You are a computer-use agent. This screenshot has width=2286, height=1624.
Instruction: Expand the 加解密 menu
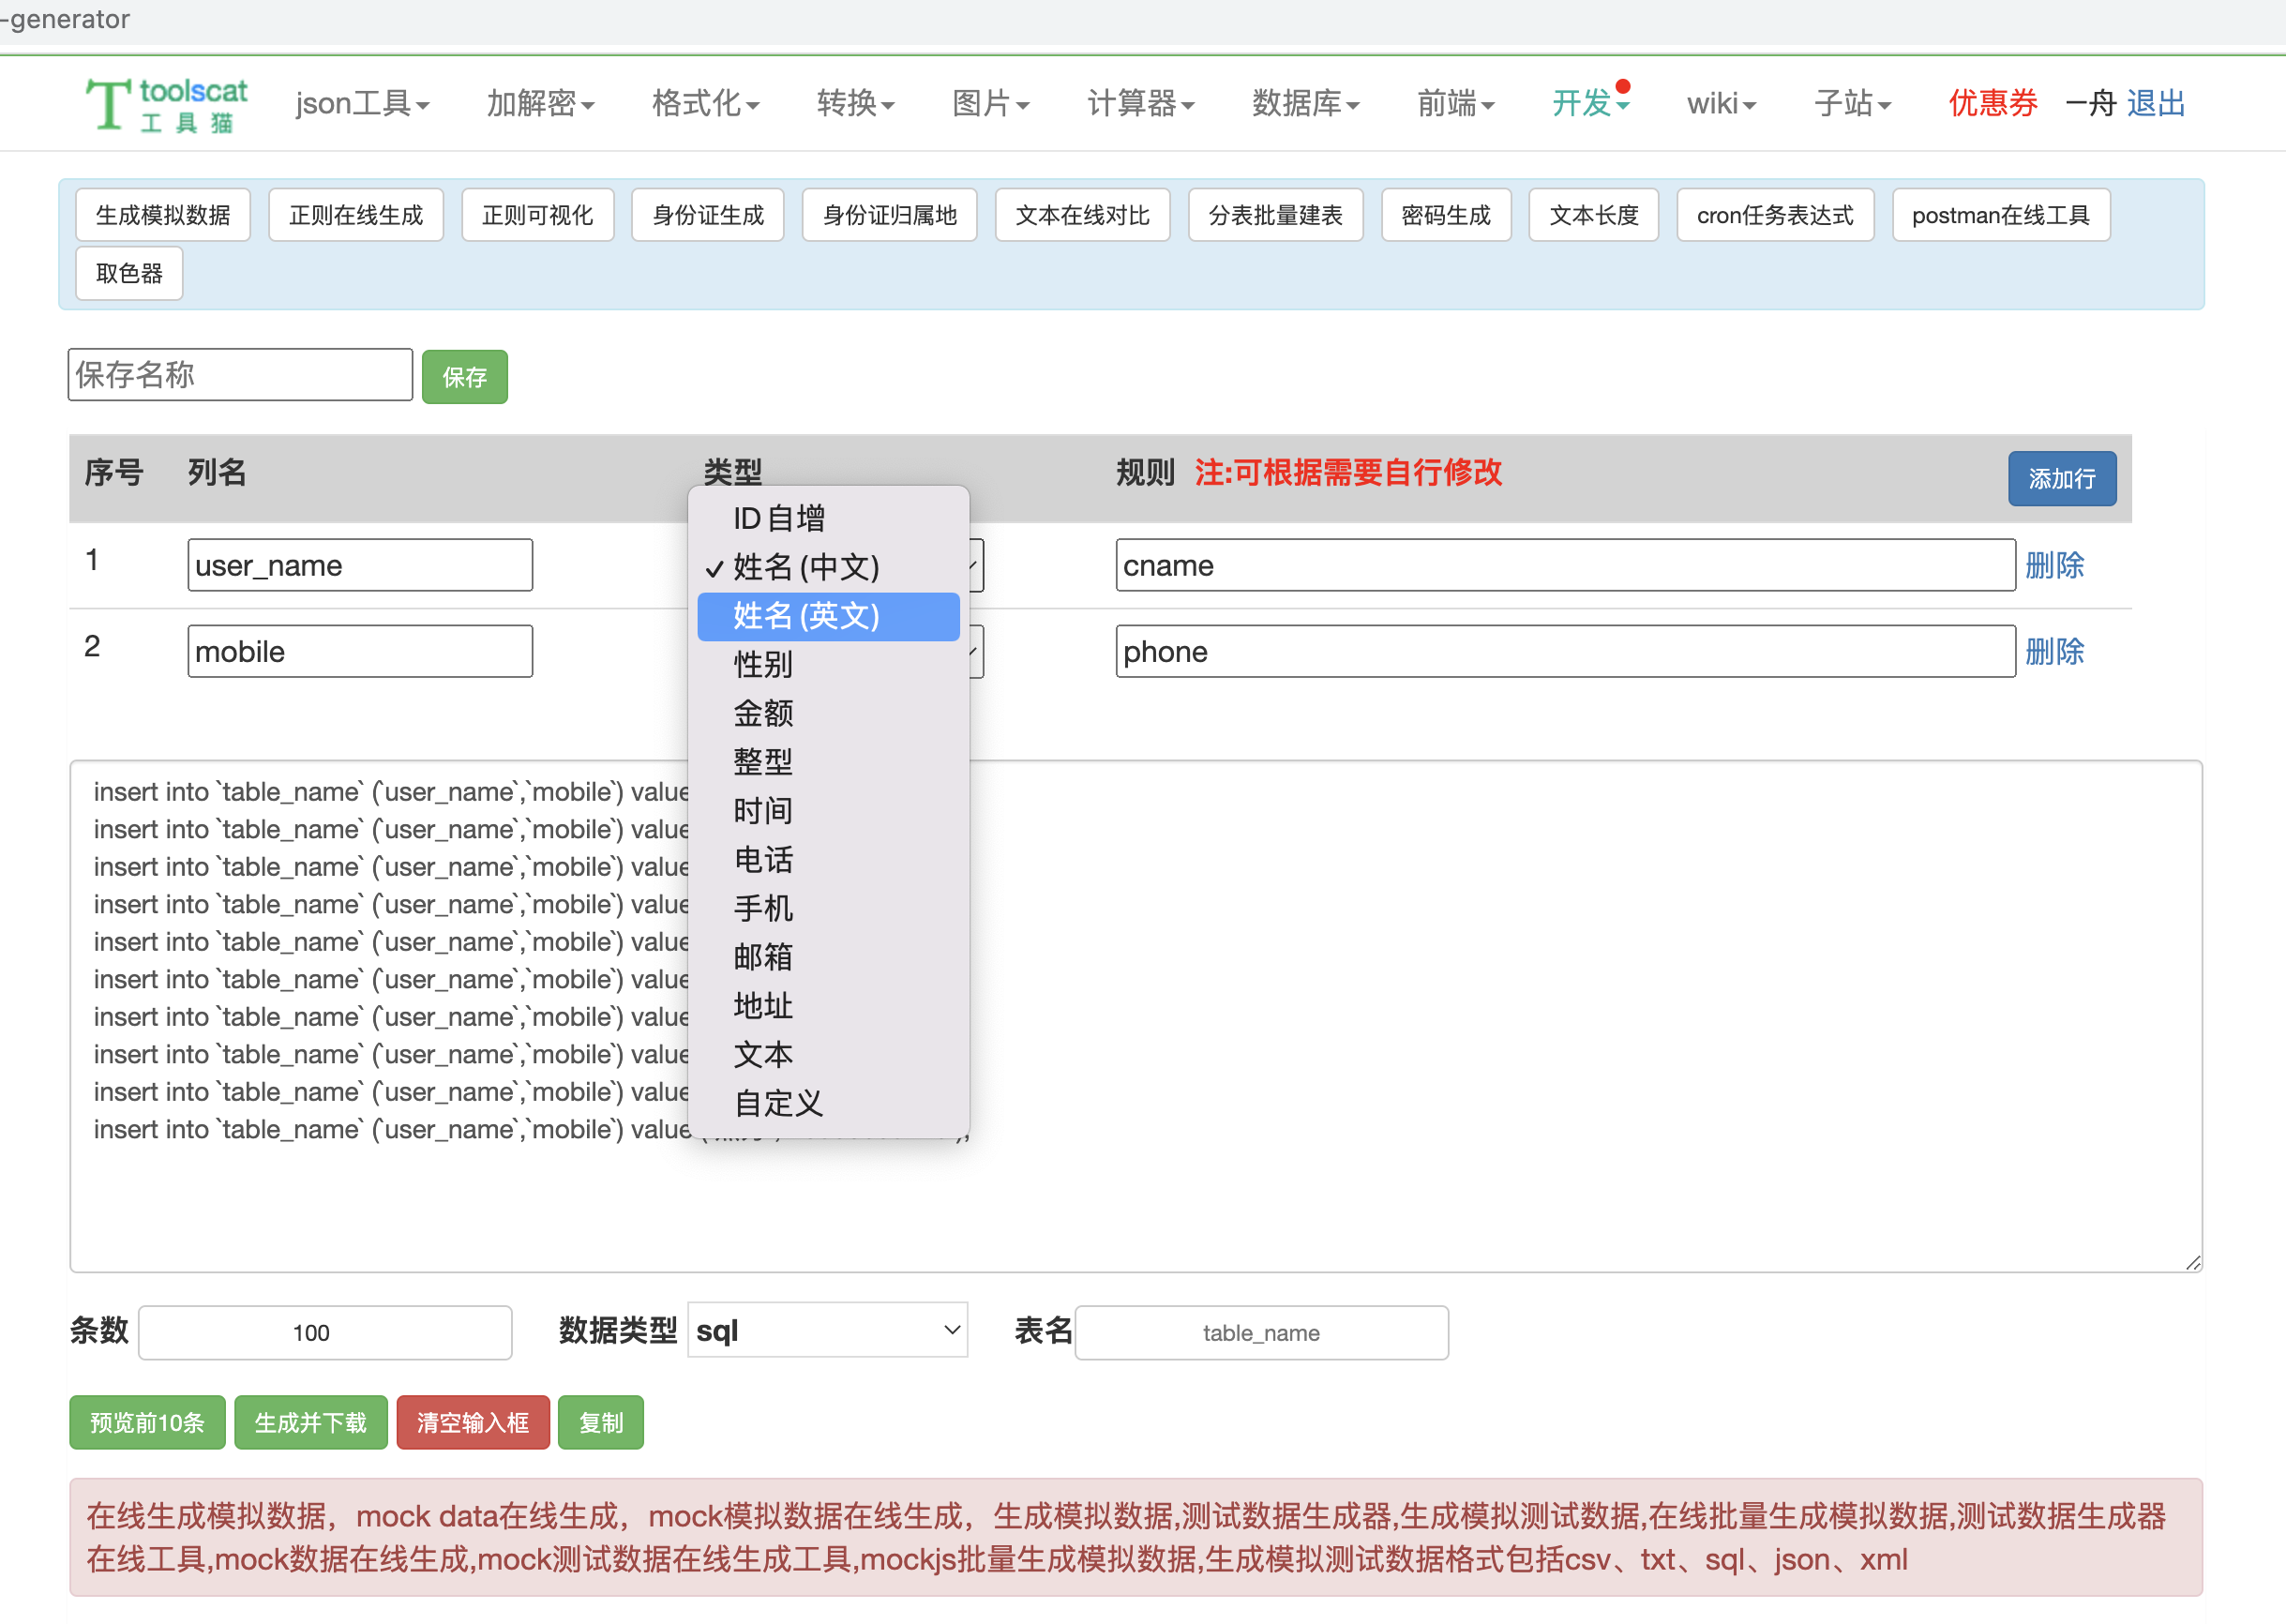539,104
